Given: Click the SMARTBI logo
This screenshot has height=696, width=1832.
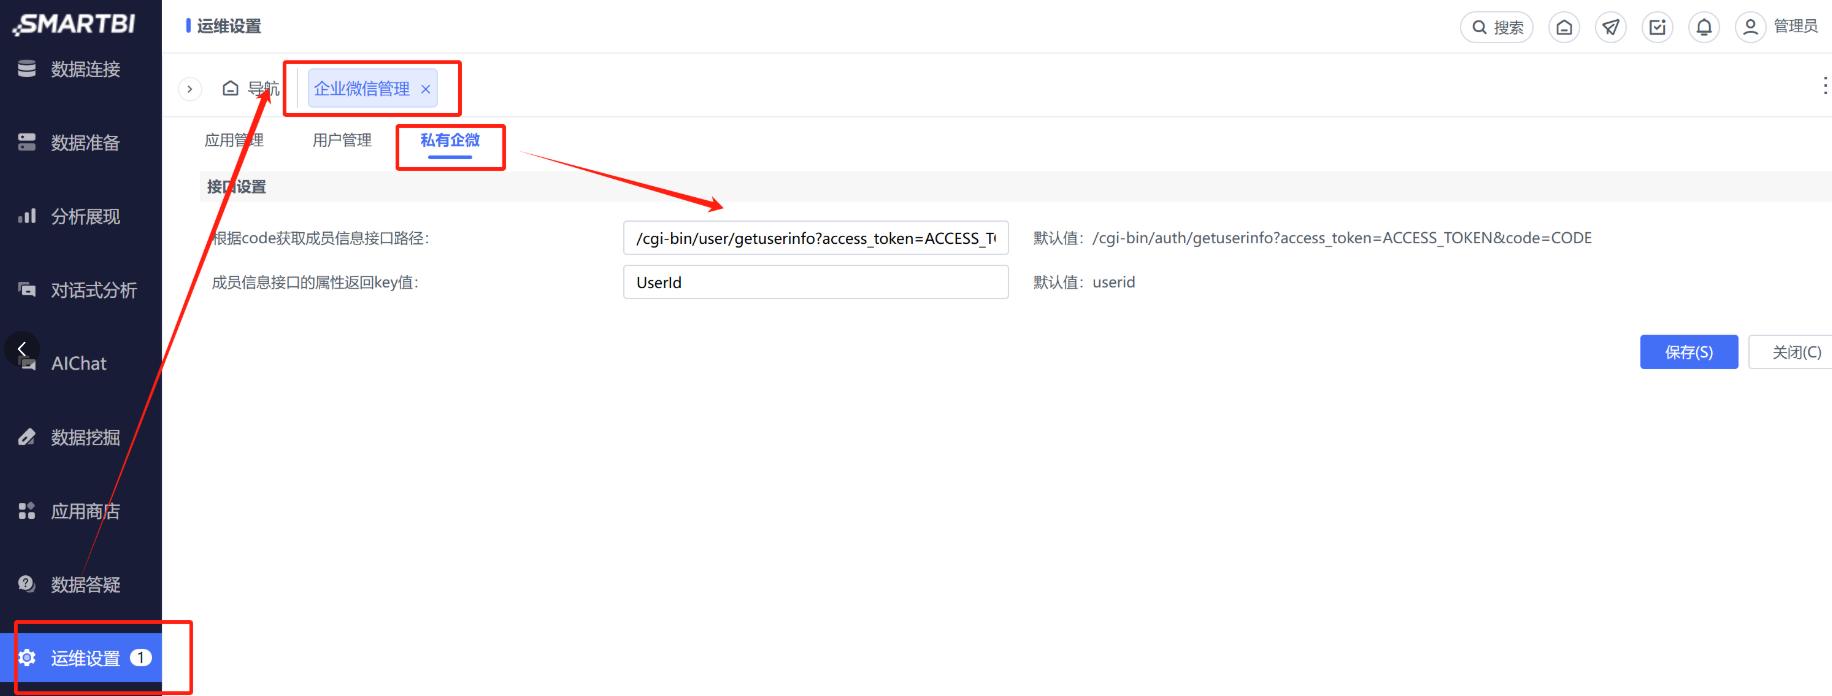Looking at the screenshot, I should (x=75, y=24).
